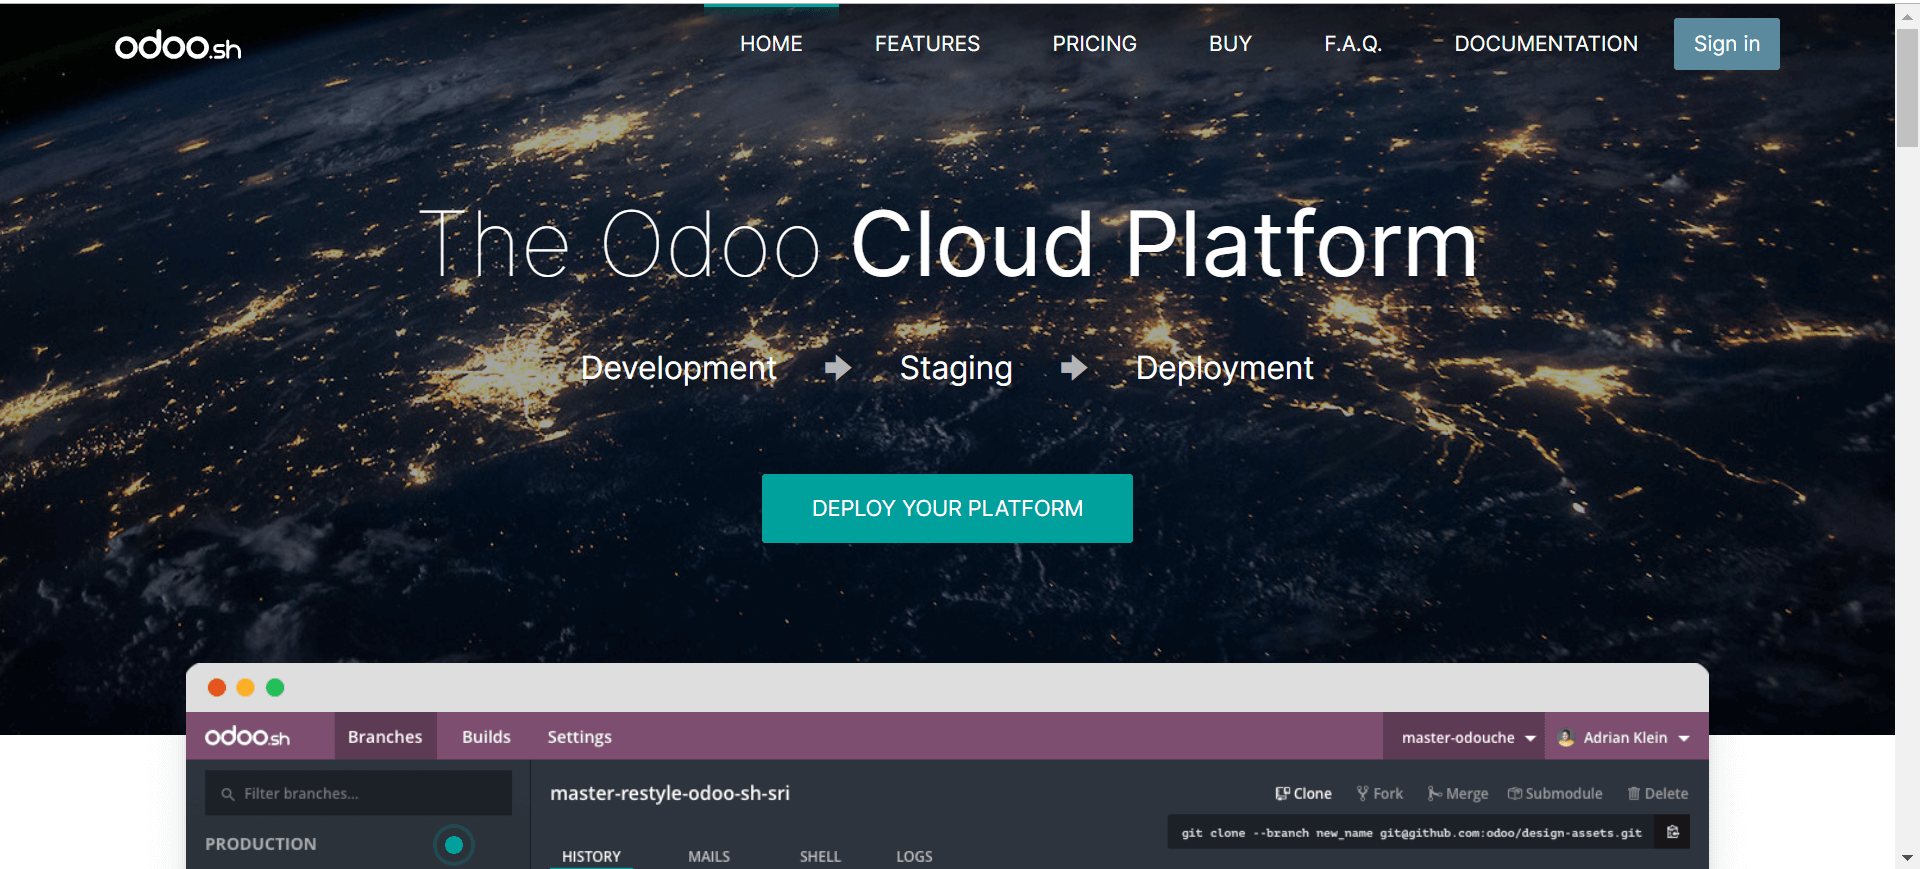Copy the git clone command with clipboard icon
This screenshot has width=1920, height=869.
(1672, 832)
